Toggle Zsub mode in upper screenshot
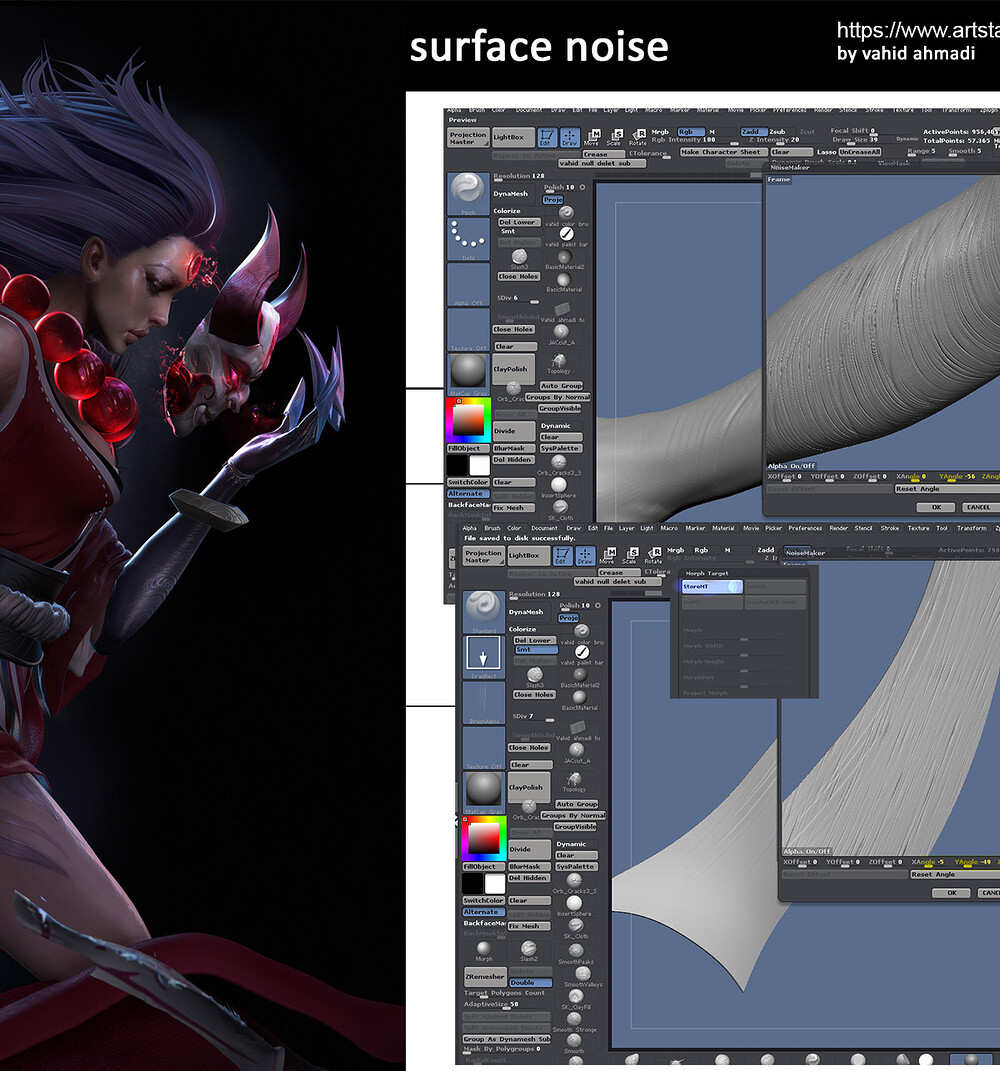The image size is (1000, 1071). click(777, 132)
